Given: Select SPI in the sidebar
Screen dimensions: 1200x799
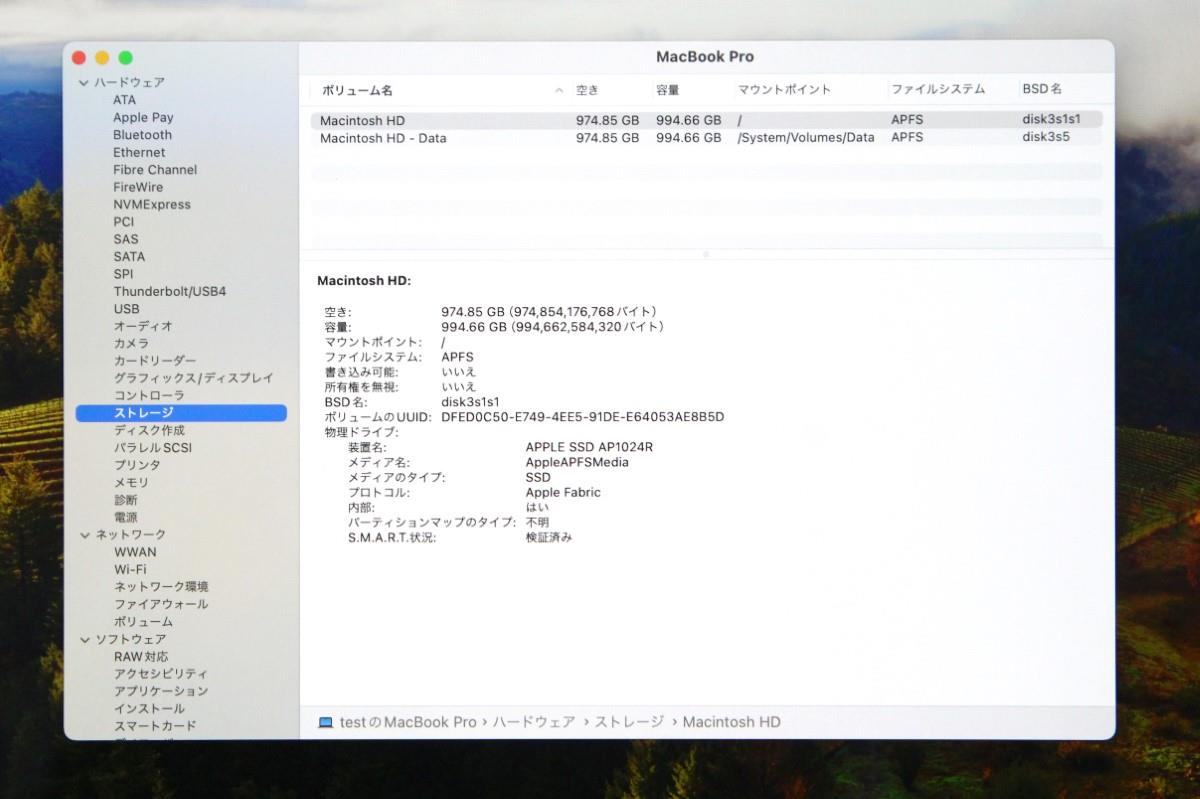Looking at the screenshot, I should (x=123, y=274).
